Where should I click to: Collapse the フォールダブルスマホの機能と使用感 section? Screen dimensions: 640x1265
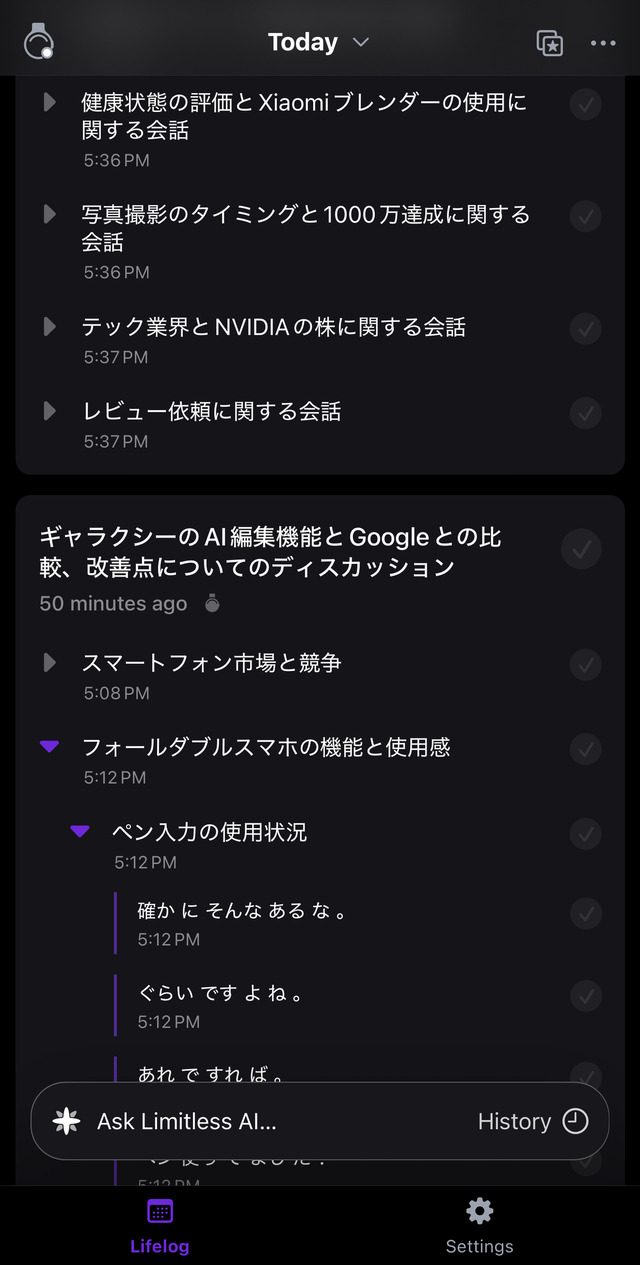click(49, 747)
